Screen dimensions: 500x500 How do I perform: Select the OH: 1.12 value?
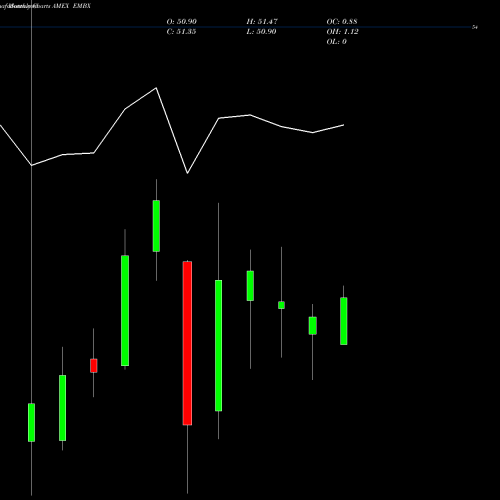tap(342, 31)
